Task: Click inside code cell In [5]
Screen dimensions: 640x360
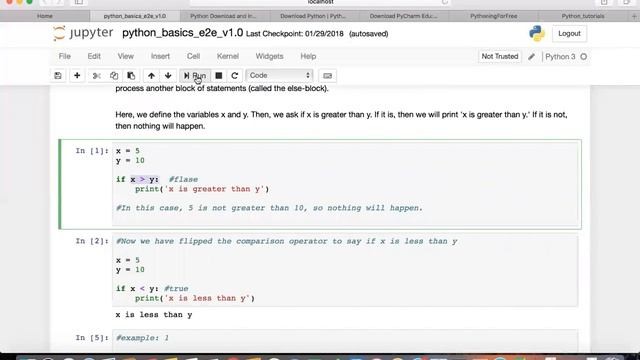Action: tap(345, 340)
